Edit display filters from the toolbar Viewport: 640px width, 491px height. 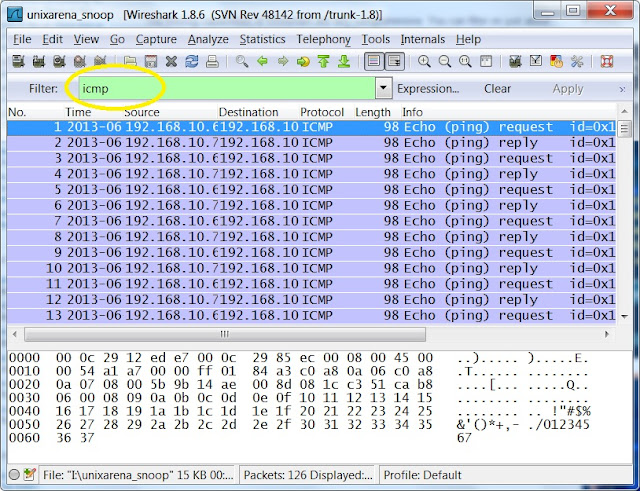click(536, 62)
